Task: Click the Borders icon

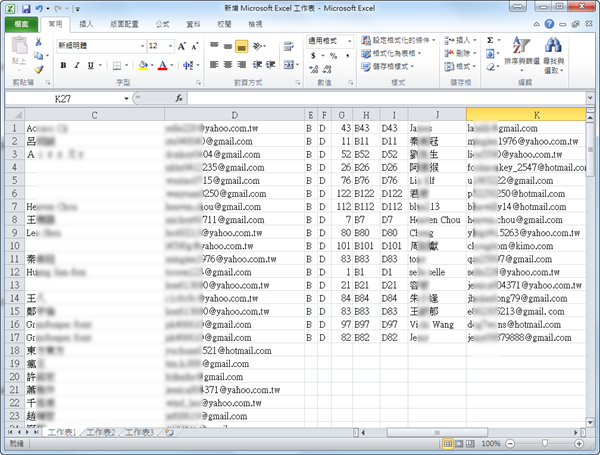Action: (x=117, y=66)
